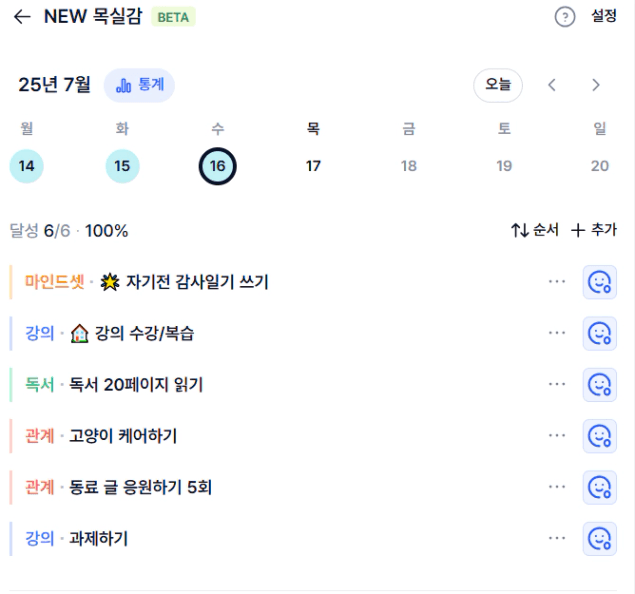The height and width of the screenshot is (594, 635).
Task: Open the three-dot menu for 자기전 감사일기 쓰기
Action: point(557,281)
